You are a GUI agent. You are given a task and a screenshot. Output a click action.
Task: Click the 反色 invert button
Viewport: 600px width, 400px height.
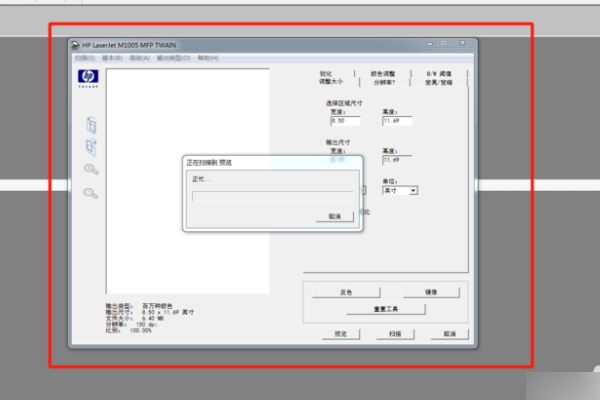click(346, 292)
